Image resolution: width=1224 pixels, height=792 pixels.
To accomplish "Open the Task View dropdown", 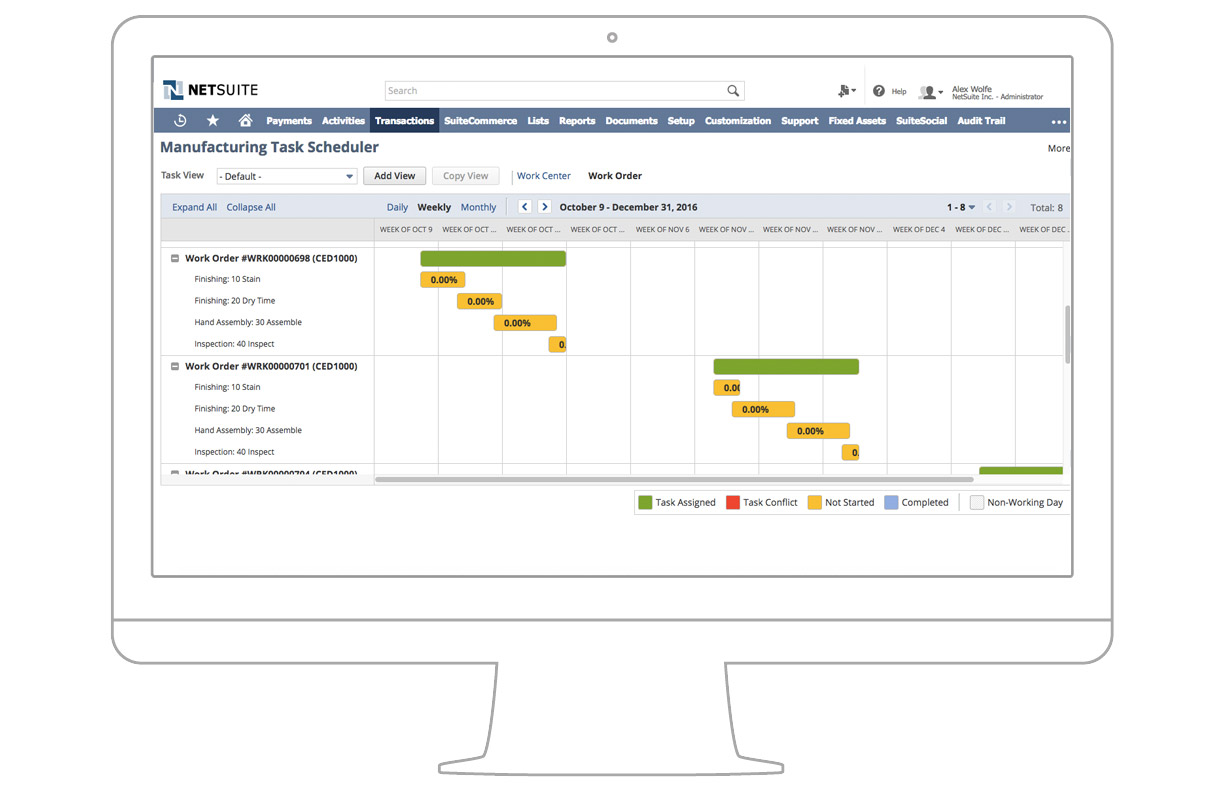I will [287, 175].
